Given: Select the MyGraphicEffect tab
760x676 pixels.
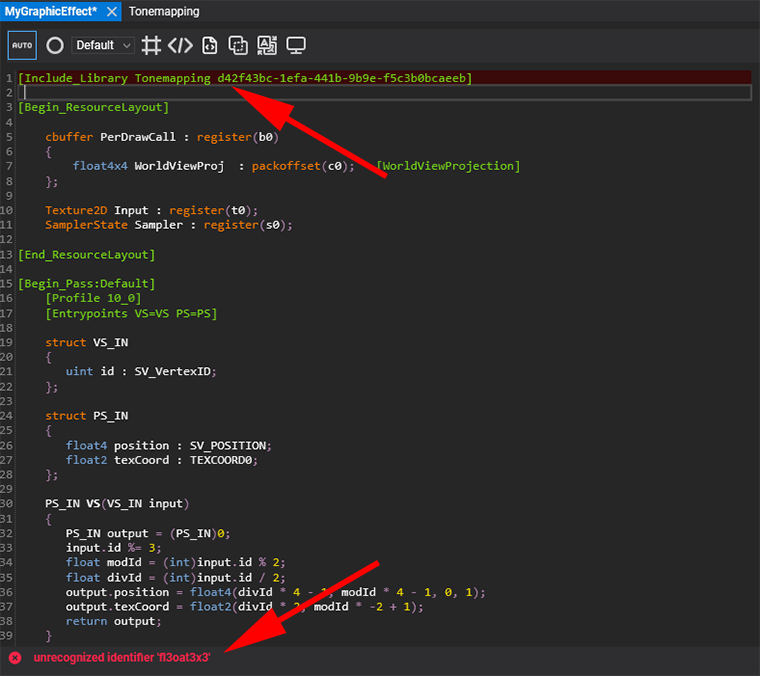Looking at the screenshot, I should tap(50, 11).
